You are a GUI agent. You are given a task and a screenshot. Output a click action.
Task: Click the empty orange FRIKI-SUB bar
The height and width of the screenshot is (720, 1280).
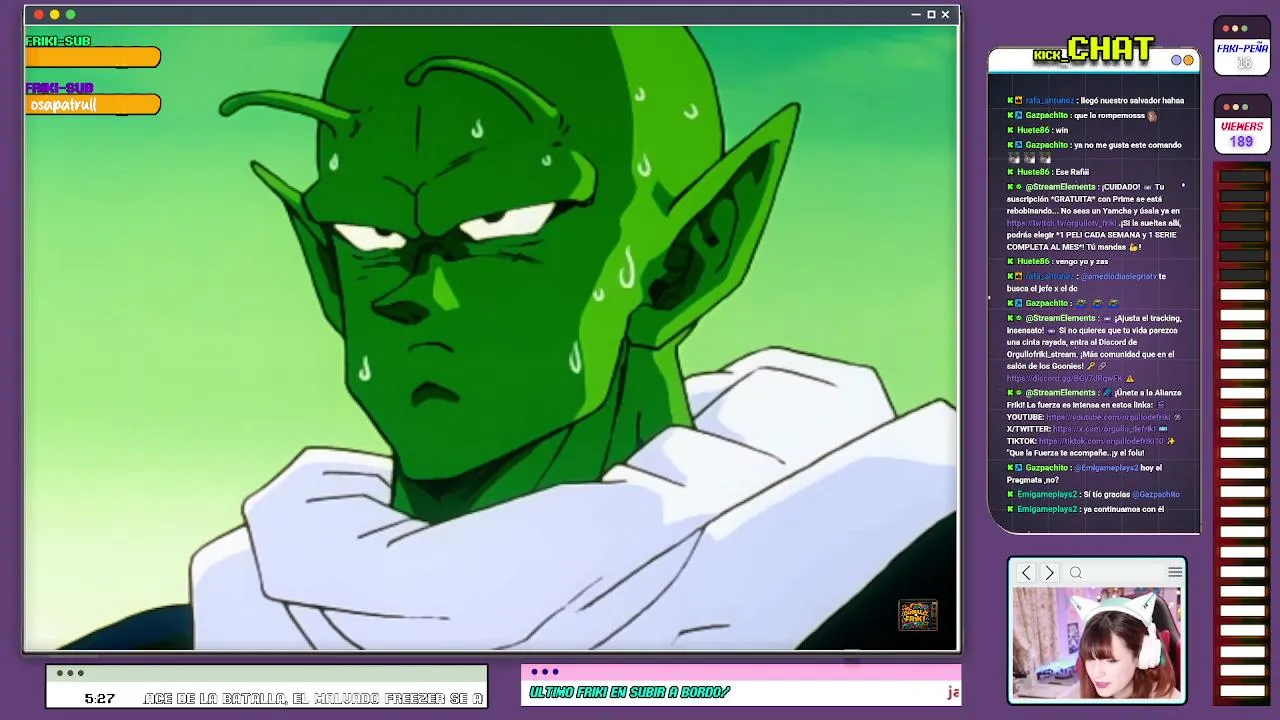93,58
